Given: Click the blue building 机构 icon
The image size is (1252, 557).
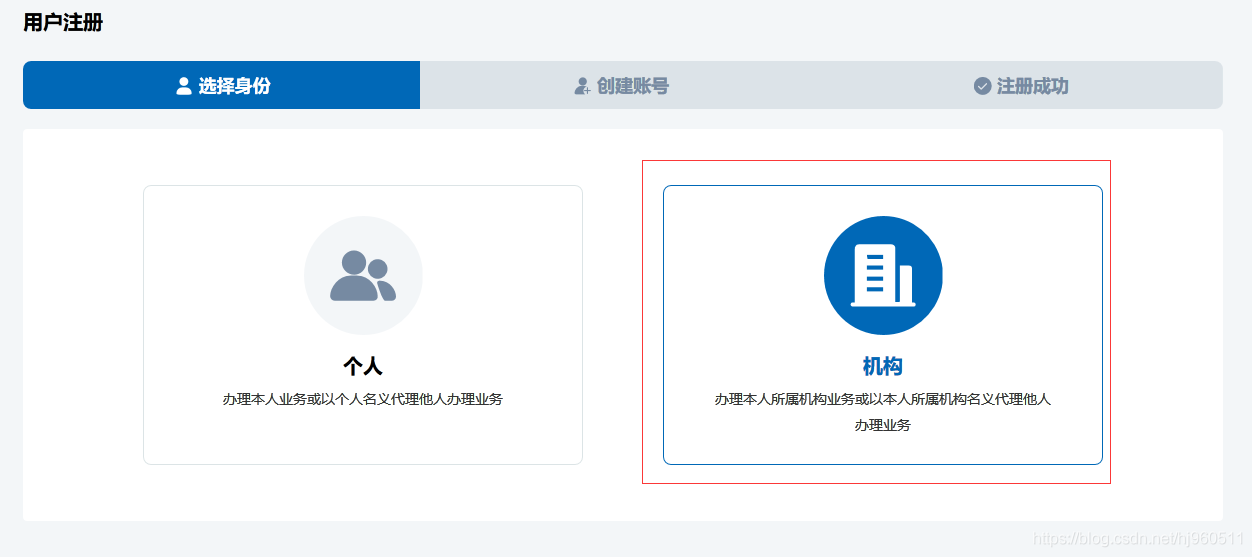Looking at the screenshot, I should pyautogui.click(x=883, y=276).
